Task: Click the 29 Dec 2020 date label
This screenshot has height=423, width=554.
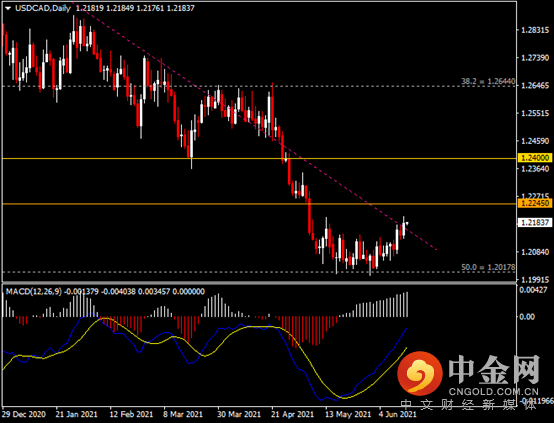Action: [24, 414]
